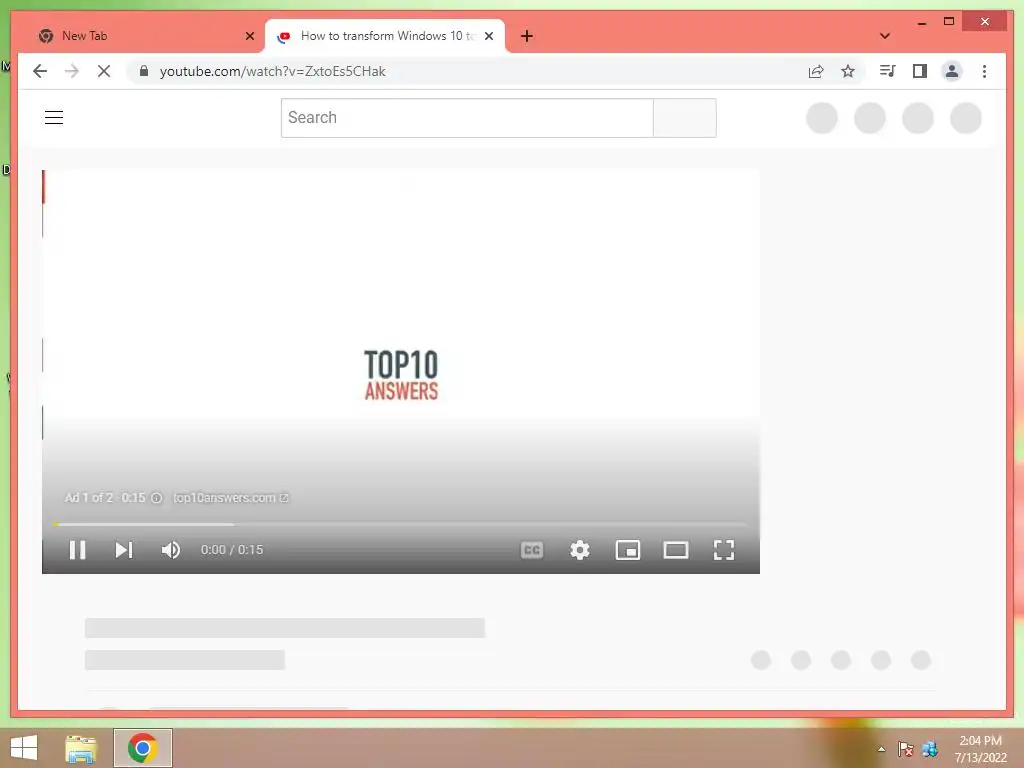Open top10answers.com ad link
The image size is (1024, 768).
tap(231, 498)
